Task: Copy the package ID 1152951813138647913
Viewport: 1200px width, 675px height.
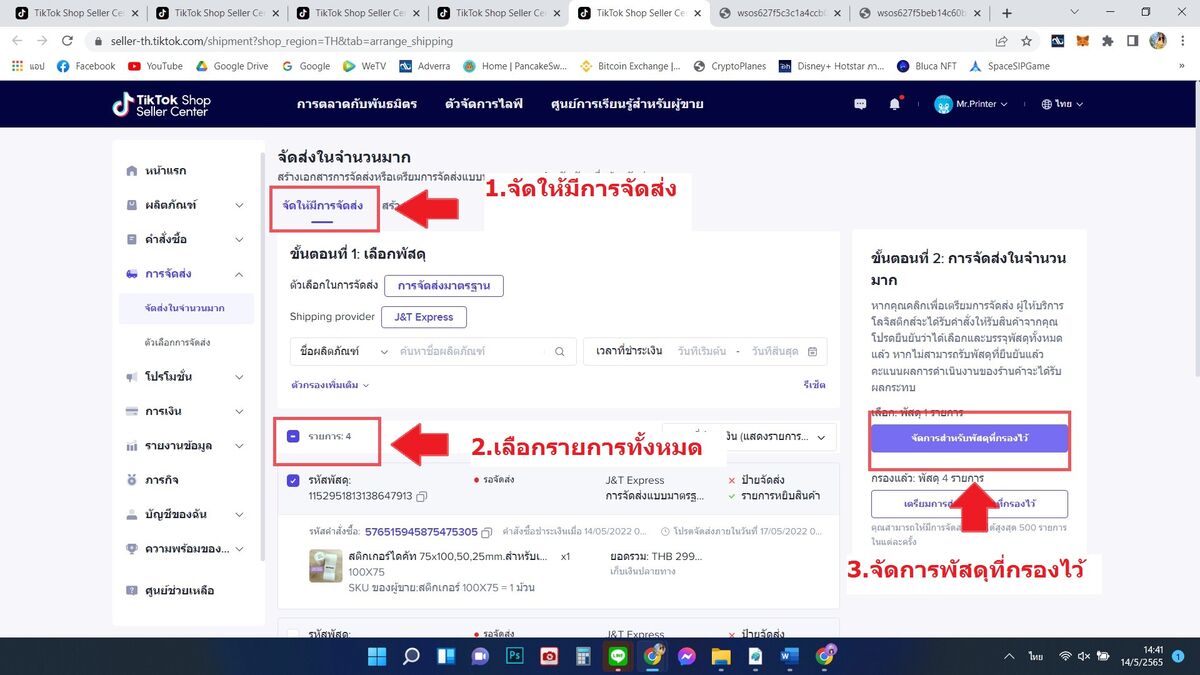Action: point(422,496)
